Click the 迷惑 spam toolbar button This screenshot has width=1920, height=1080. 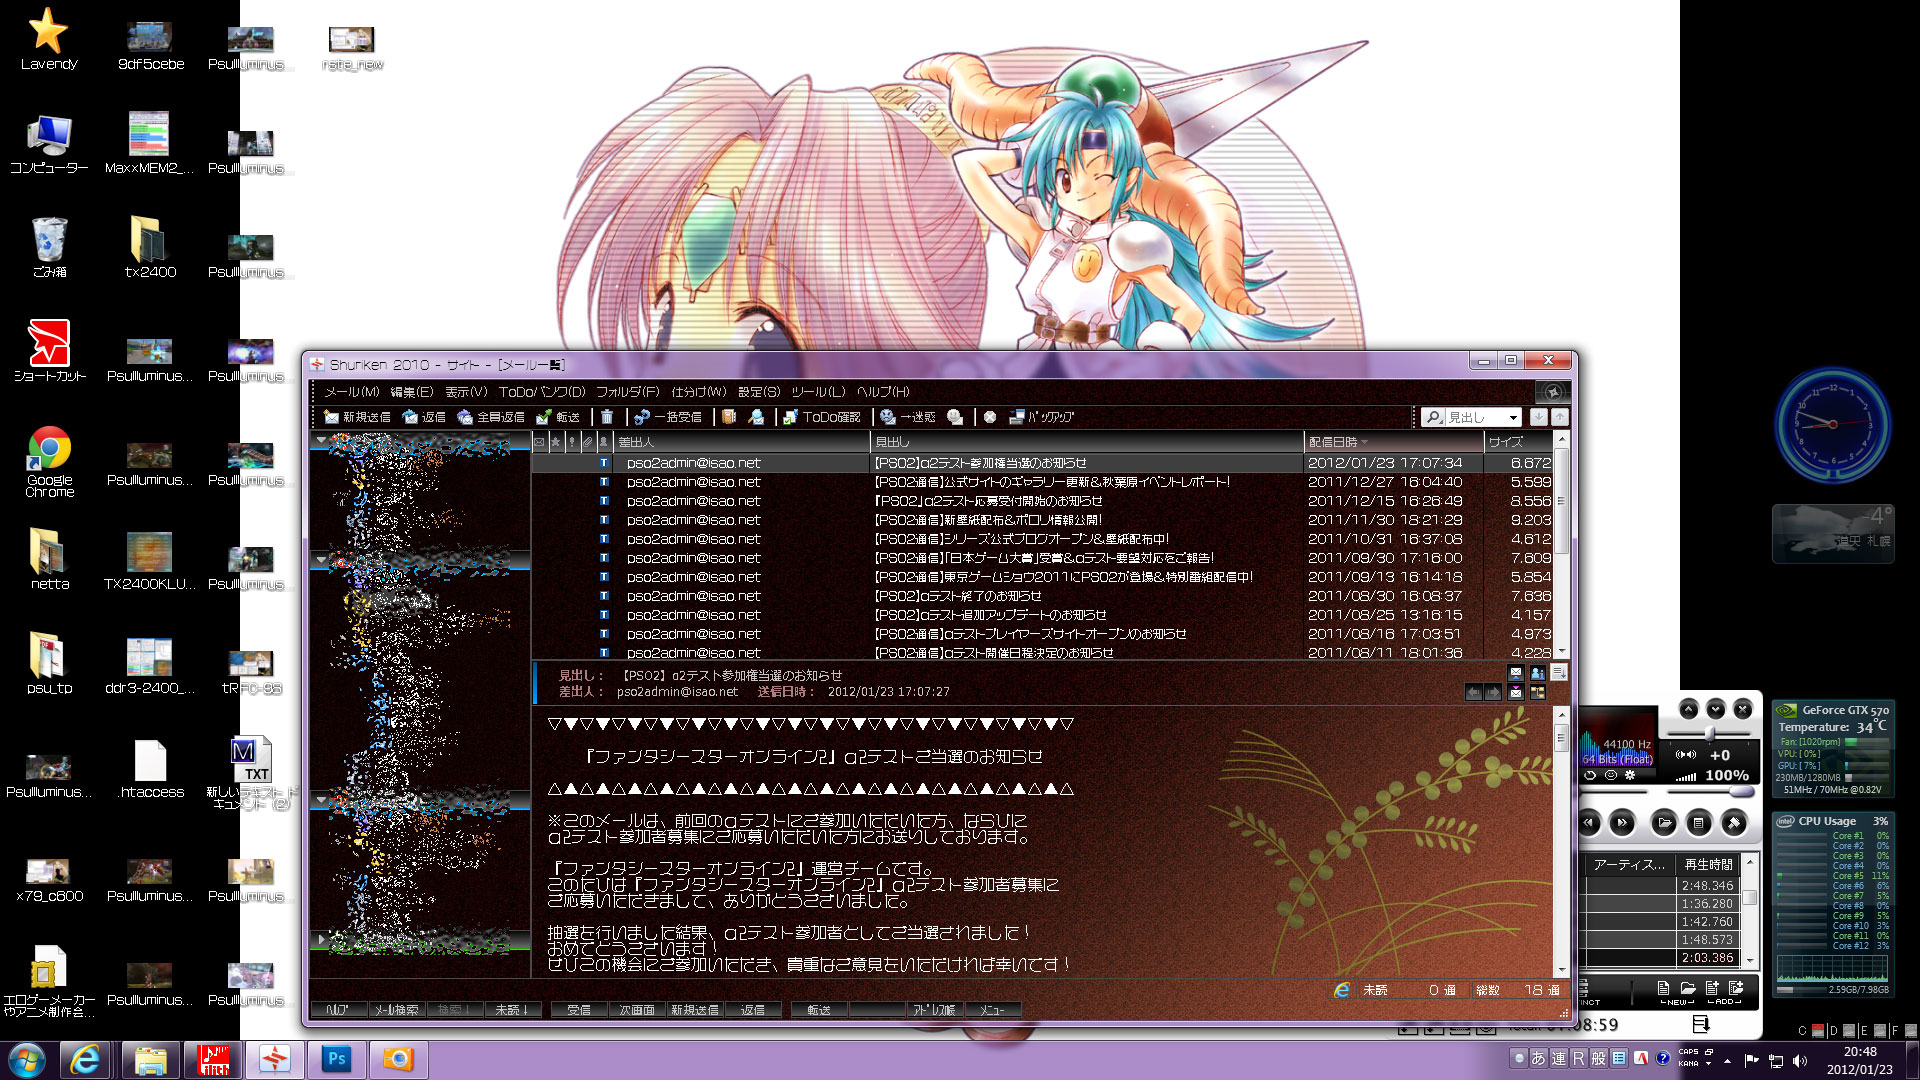click(x=908, y=417)
